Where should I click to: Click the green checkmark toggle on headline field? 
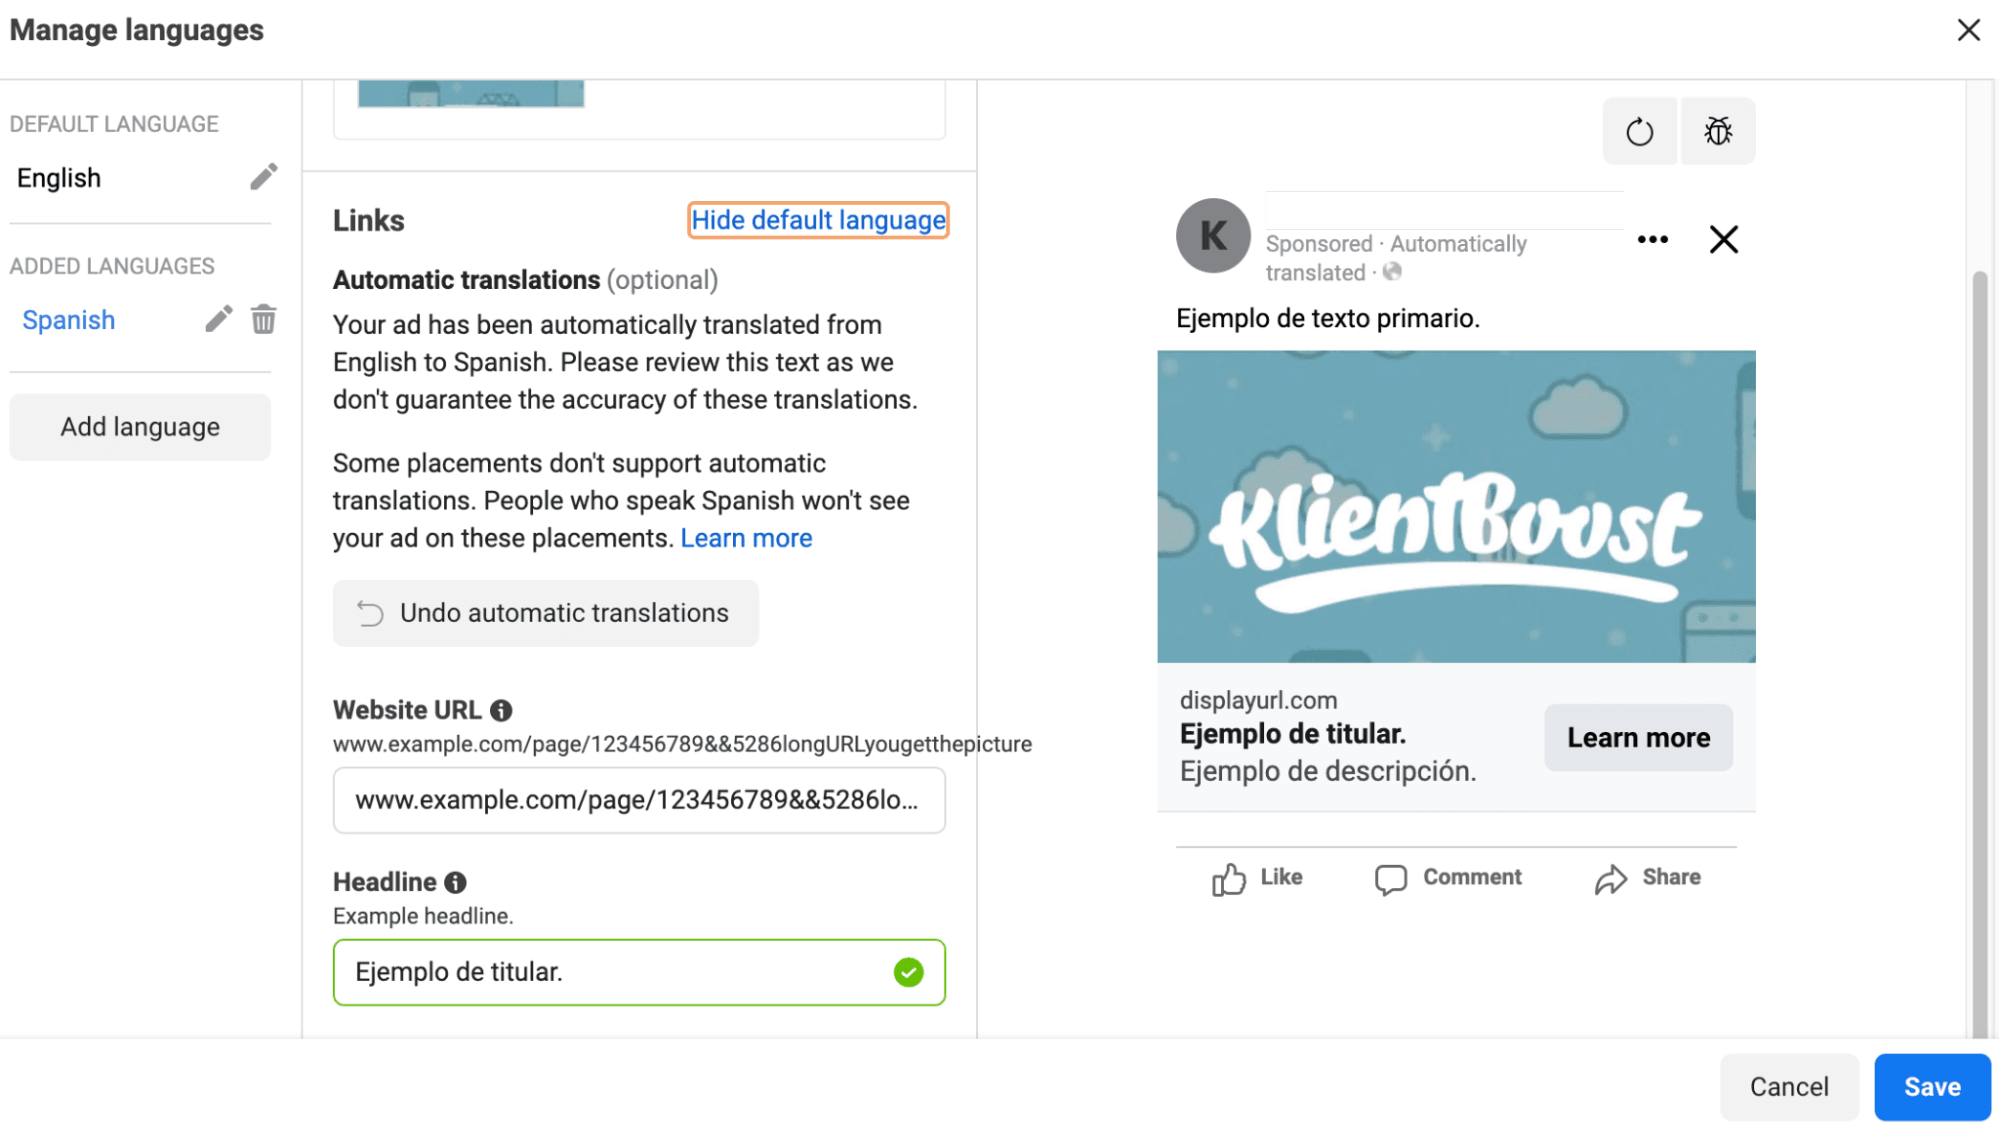906,972
